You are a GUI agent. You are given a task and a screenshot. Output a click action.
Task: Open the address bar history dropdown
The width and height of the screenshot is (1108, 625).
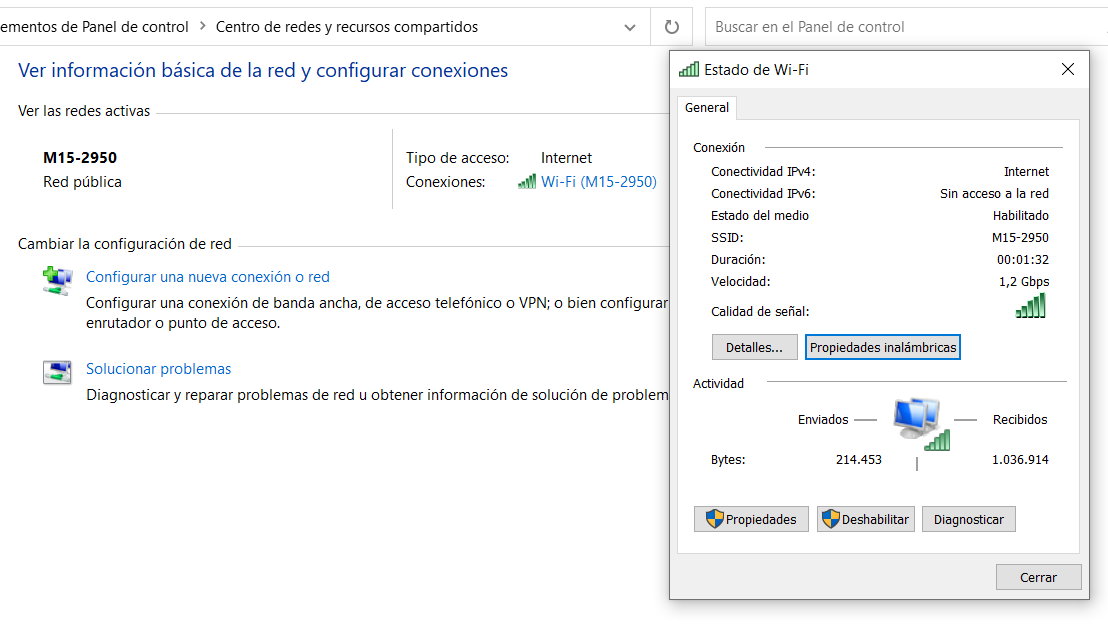(630, 27)
